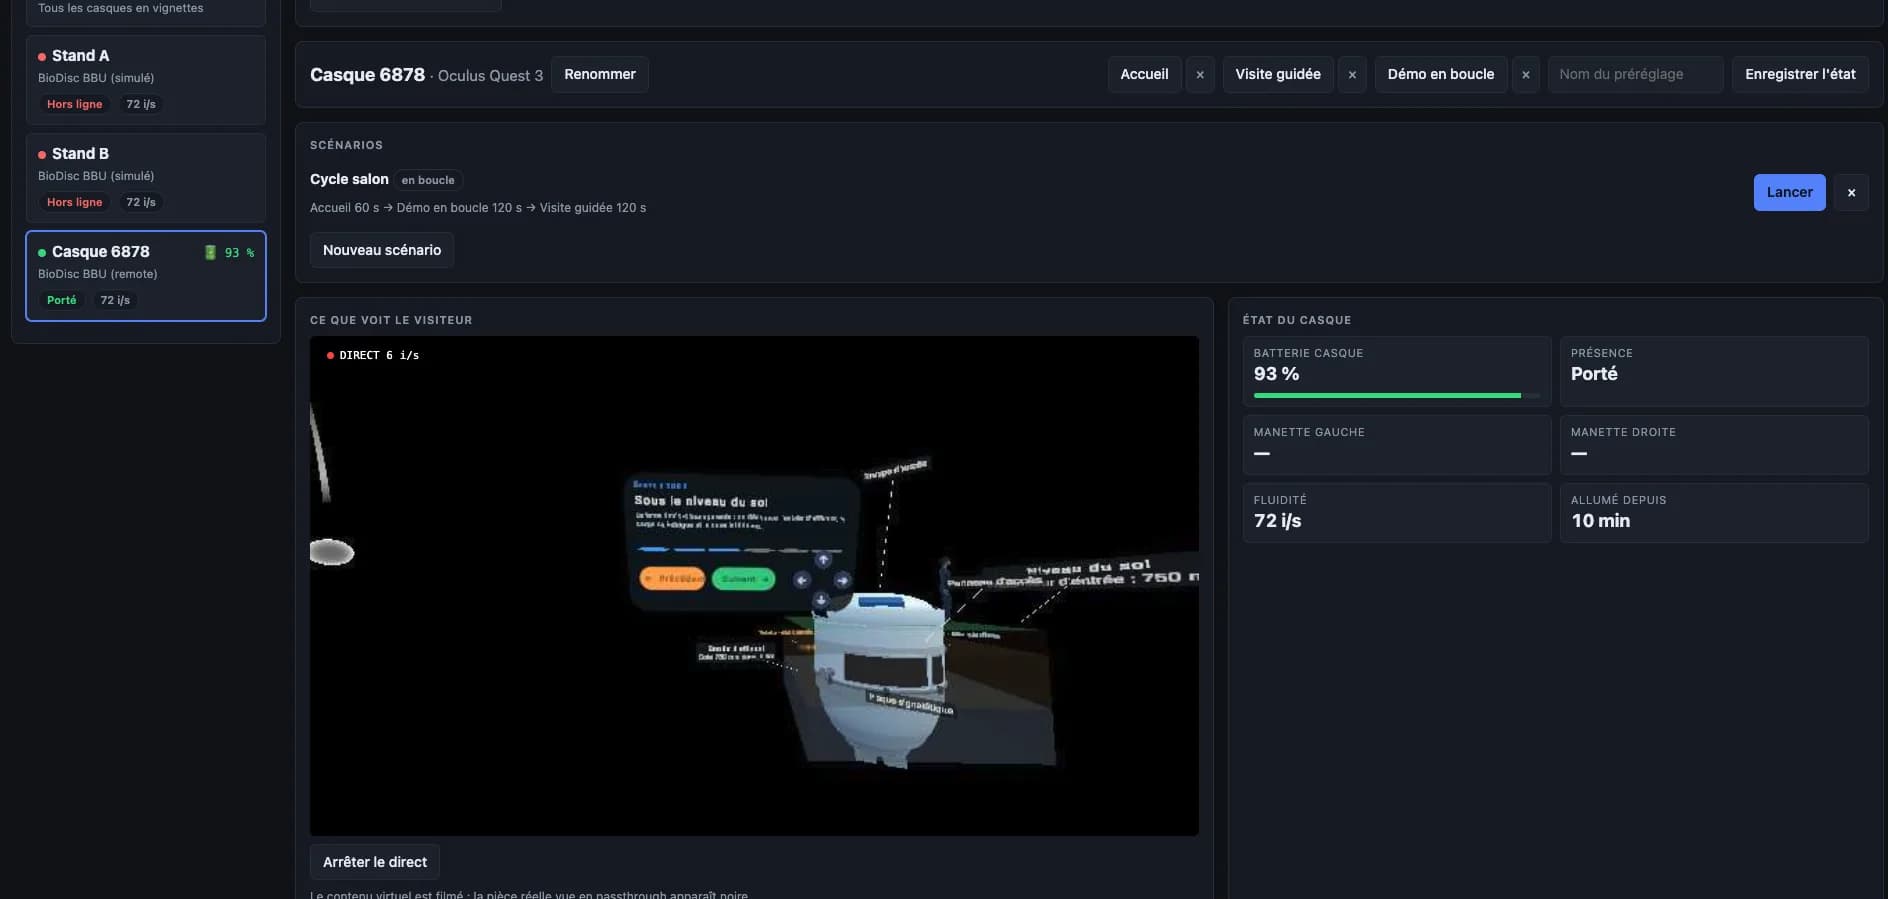
Task: Apply the Accueil preset
Action: pyautogui.click(x=1144, y=75)
